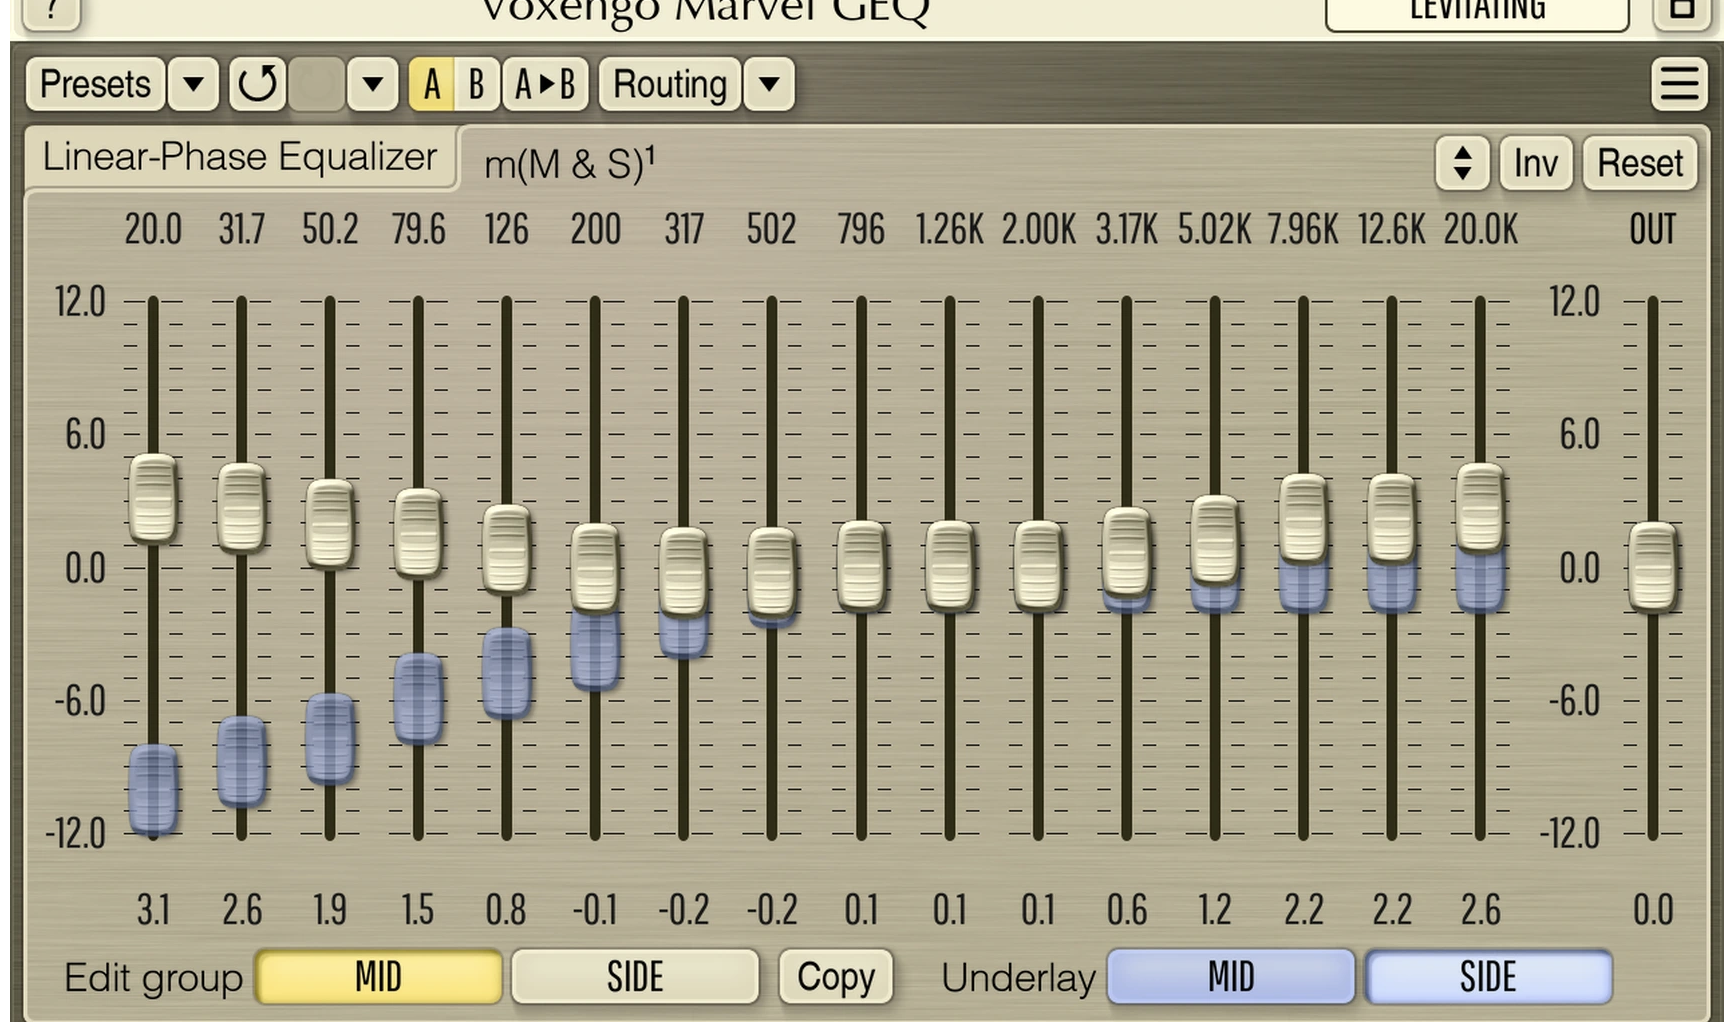The height and width of the screenshot is (1022, 1732).
Task: Click the blank button beside the reset icon
Action: [x=316, y=84]
